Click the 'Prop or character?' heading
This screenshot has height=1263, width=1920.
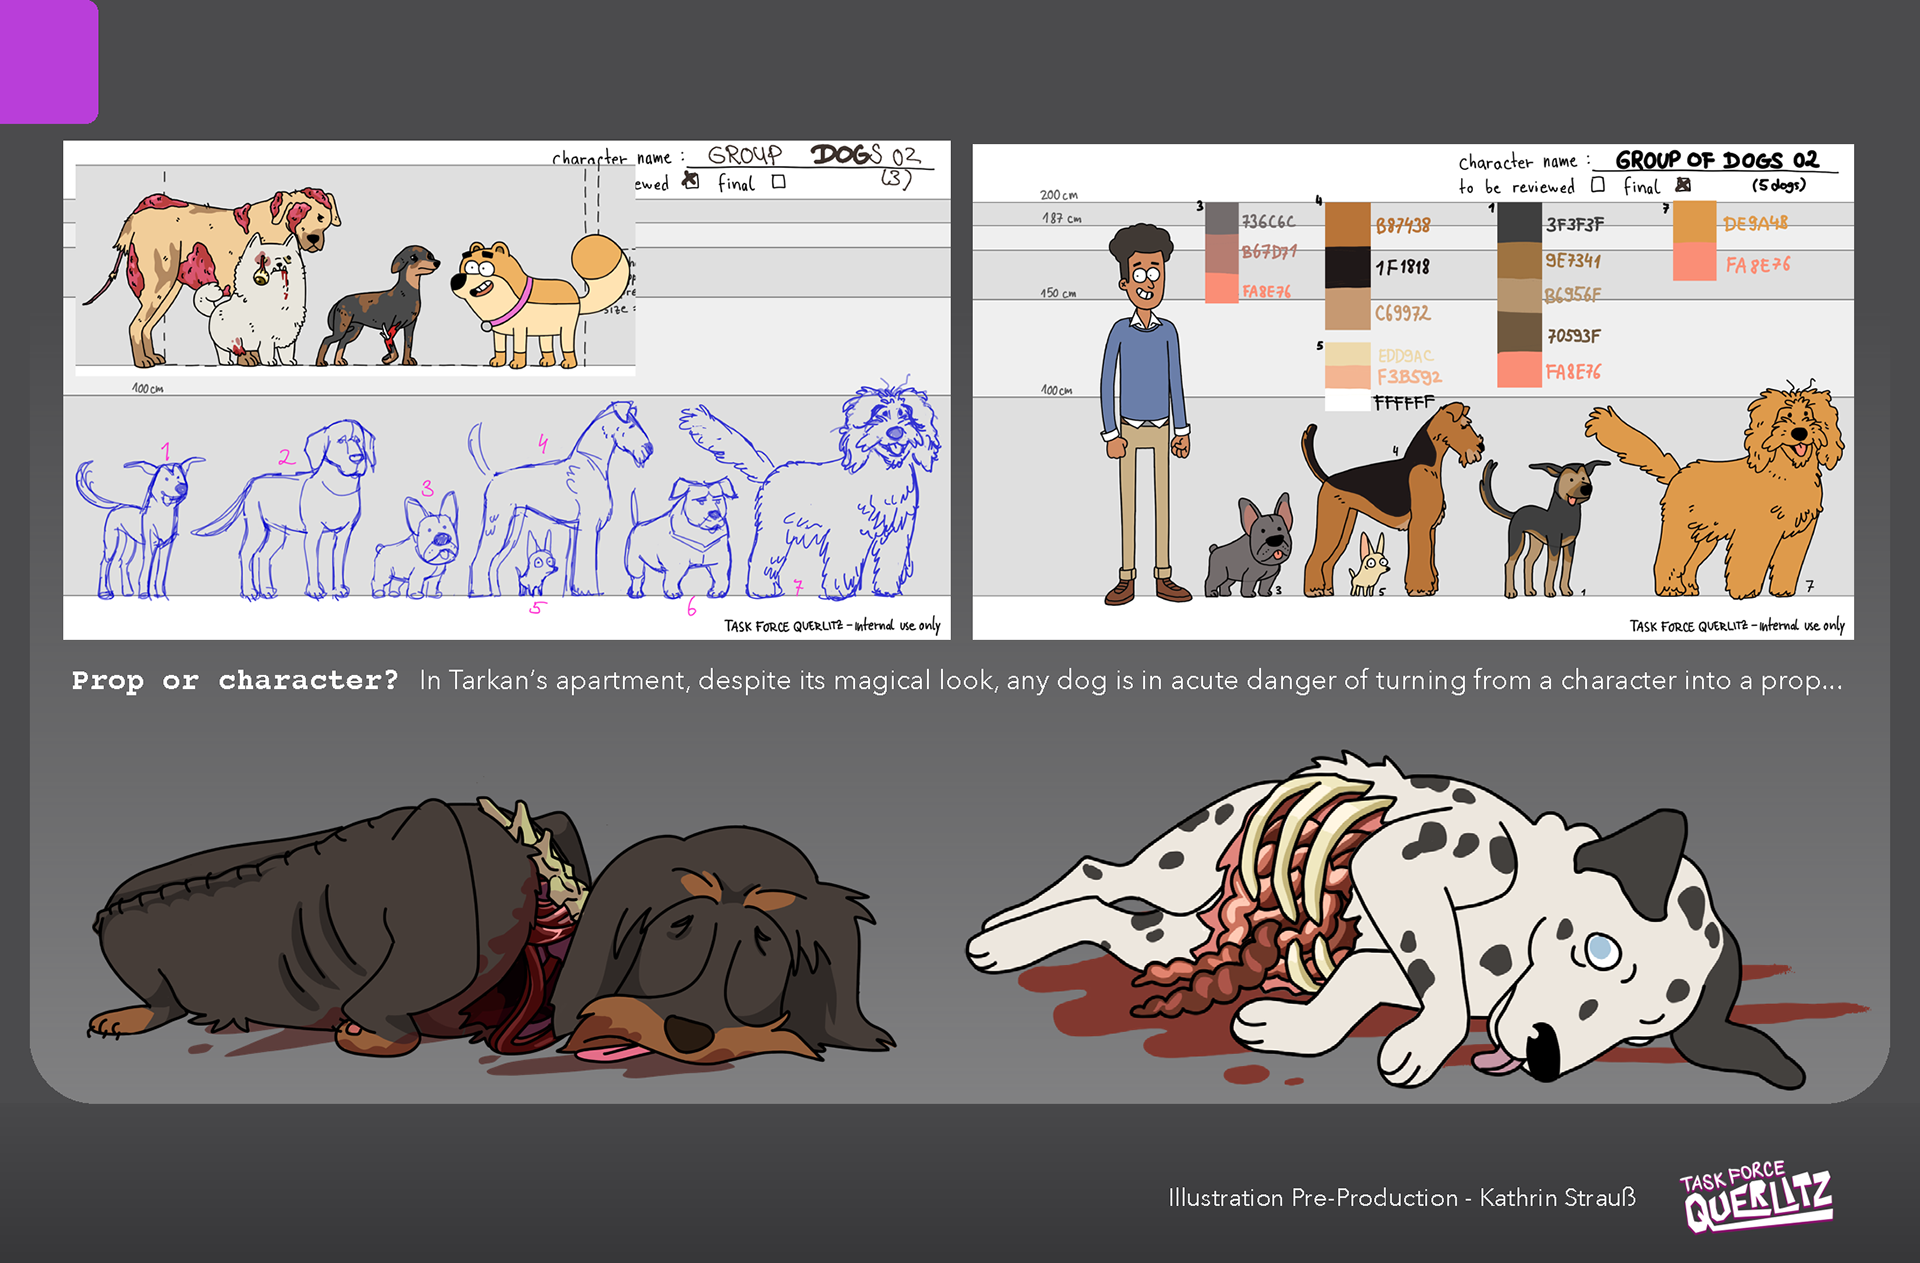[x=234, y=681]
